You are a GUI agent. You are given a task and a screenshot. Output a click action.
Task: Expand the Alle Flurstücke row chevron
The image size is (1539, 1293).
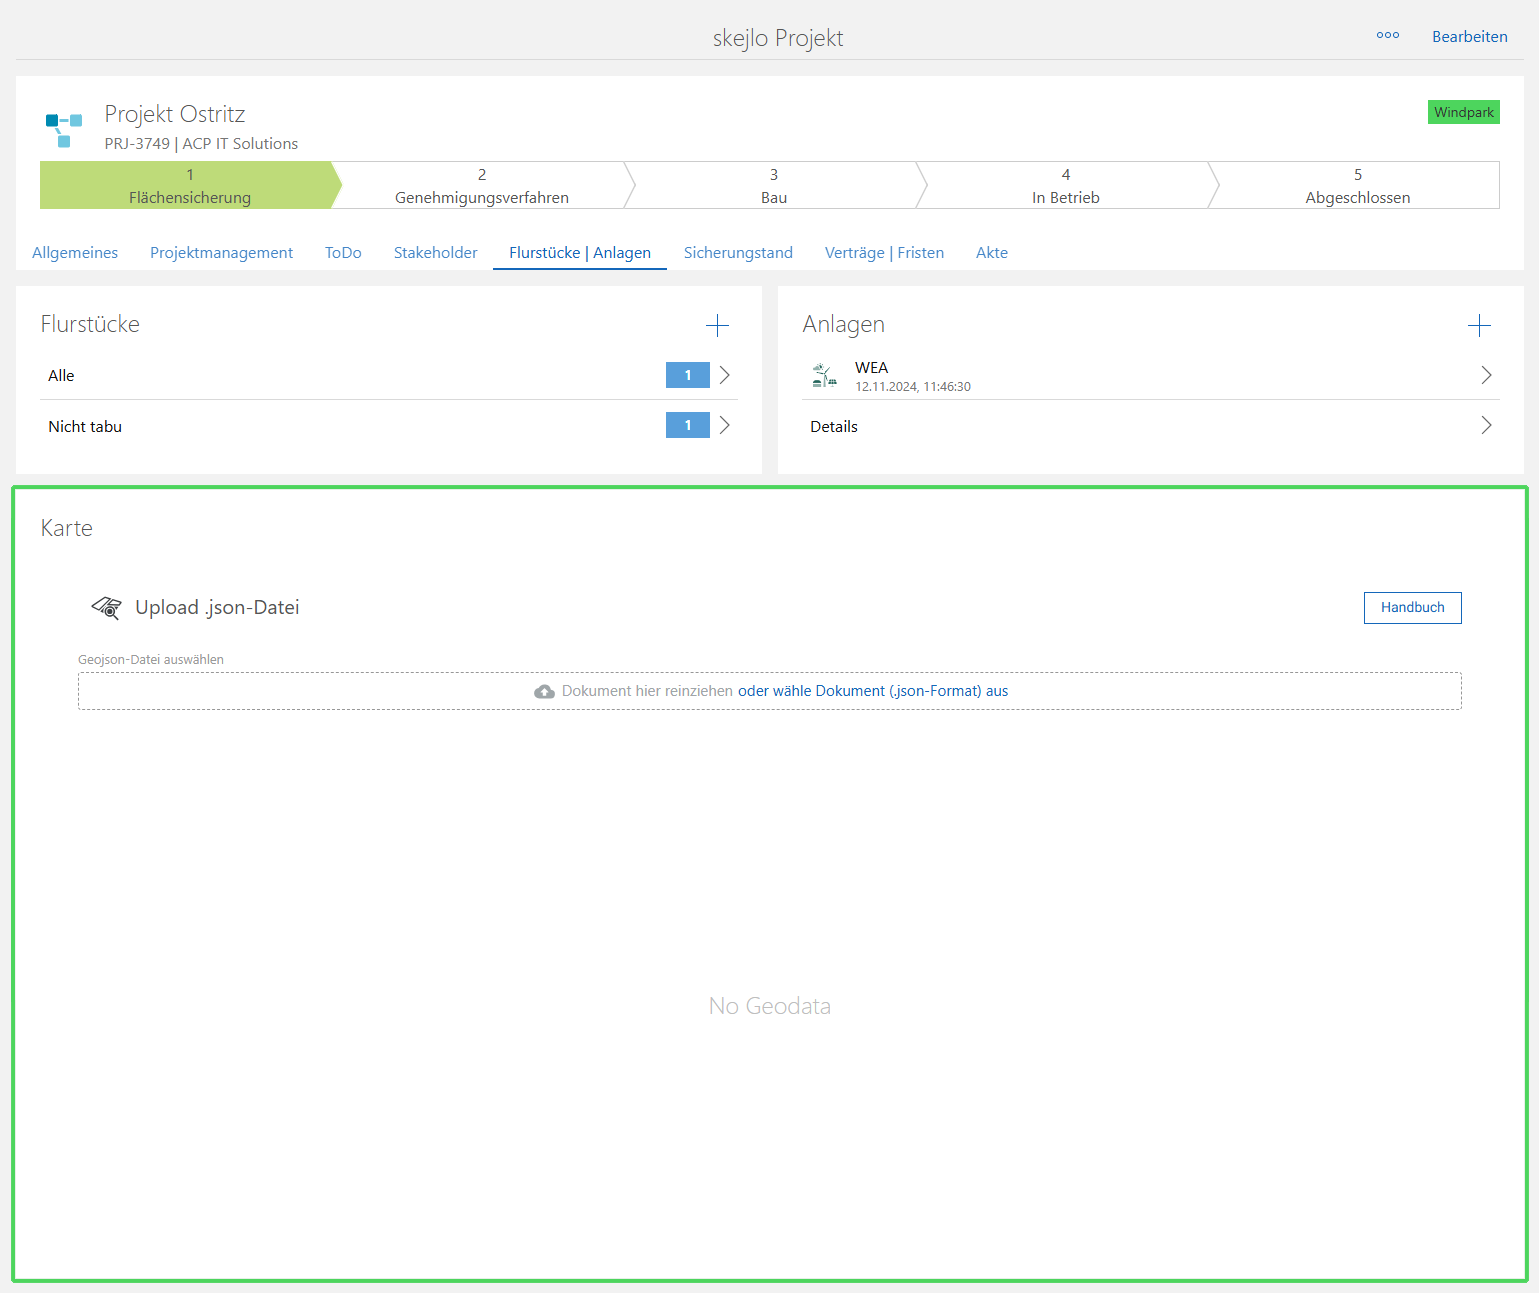point(725,375)
